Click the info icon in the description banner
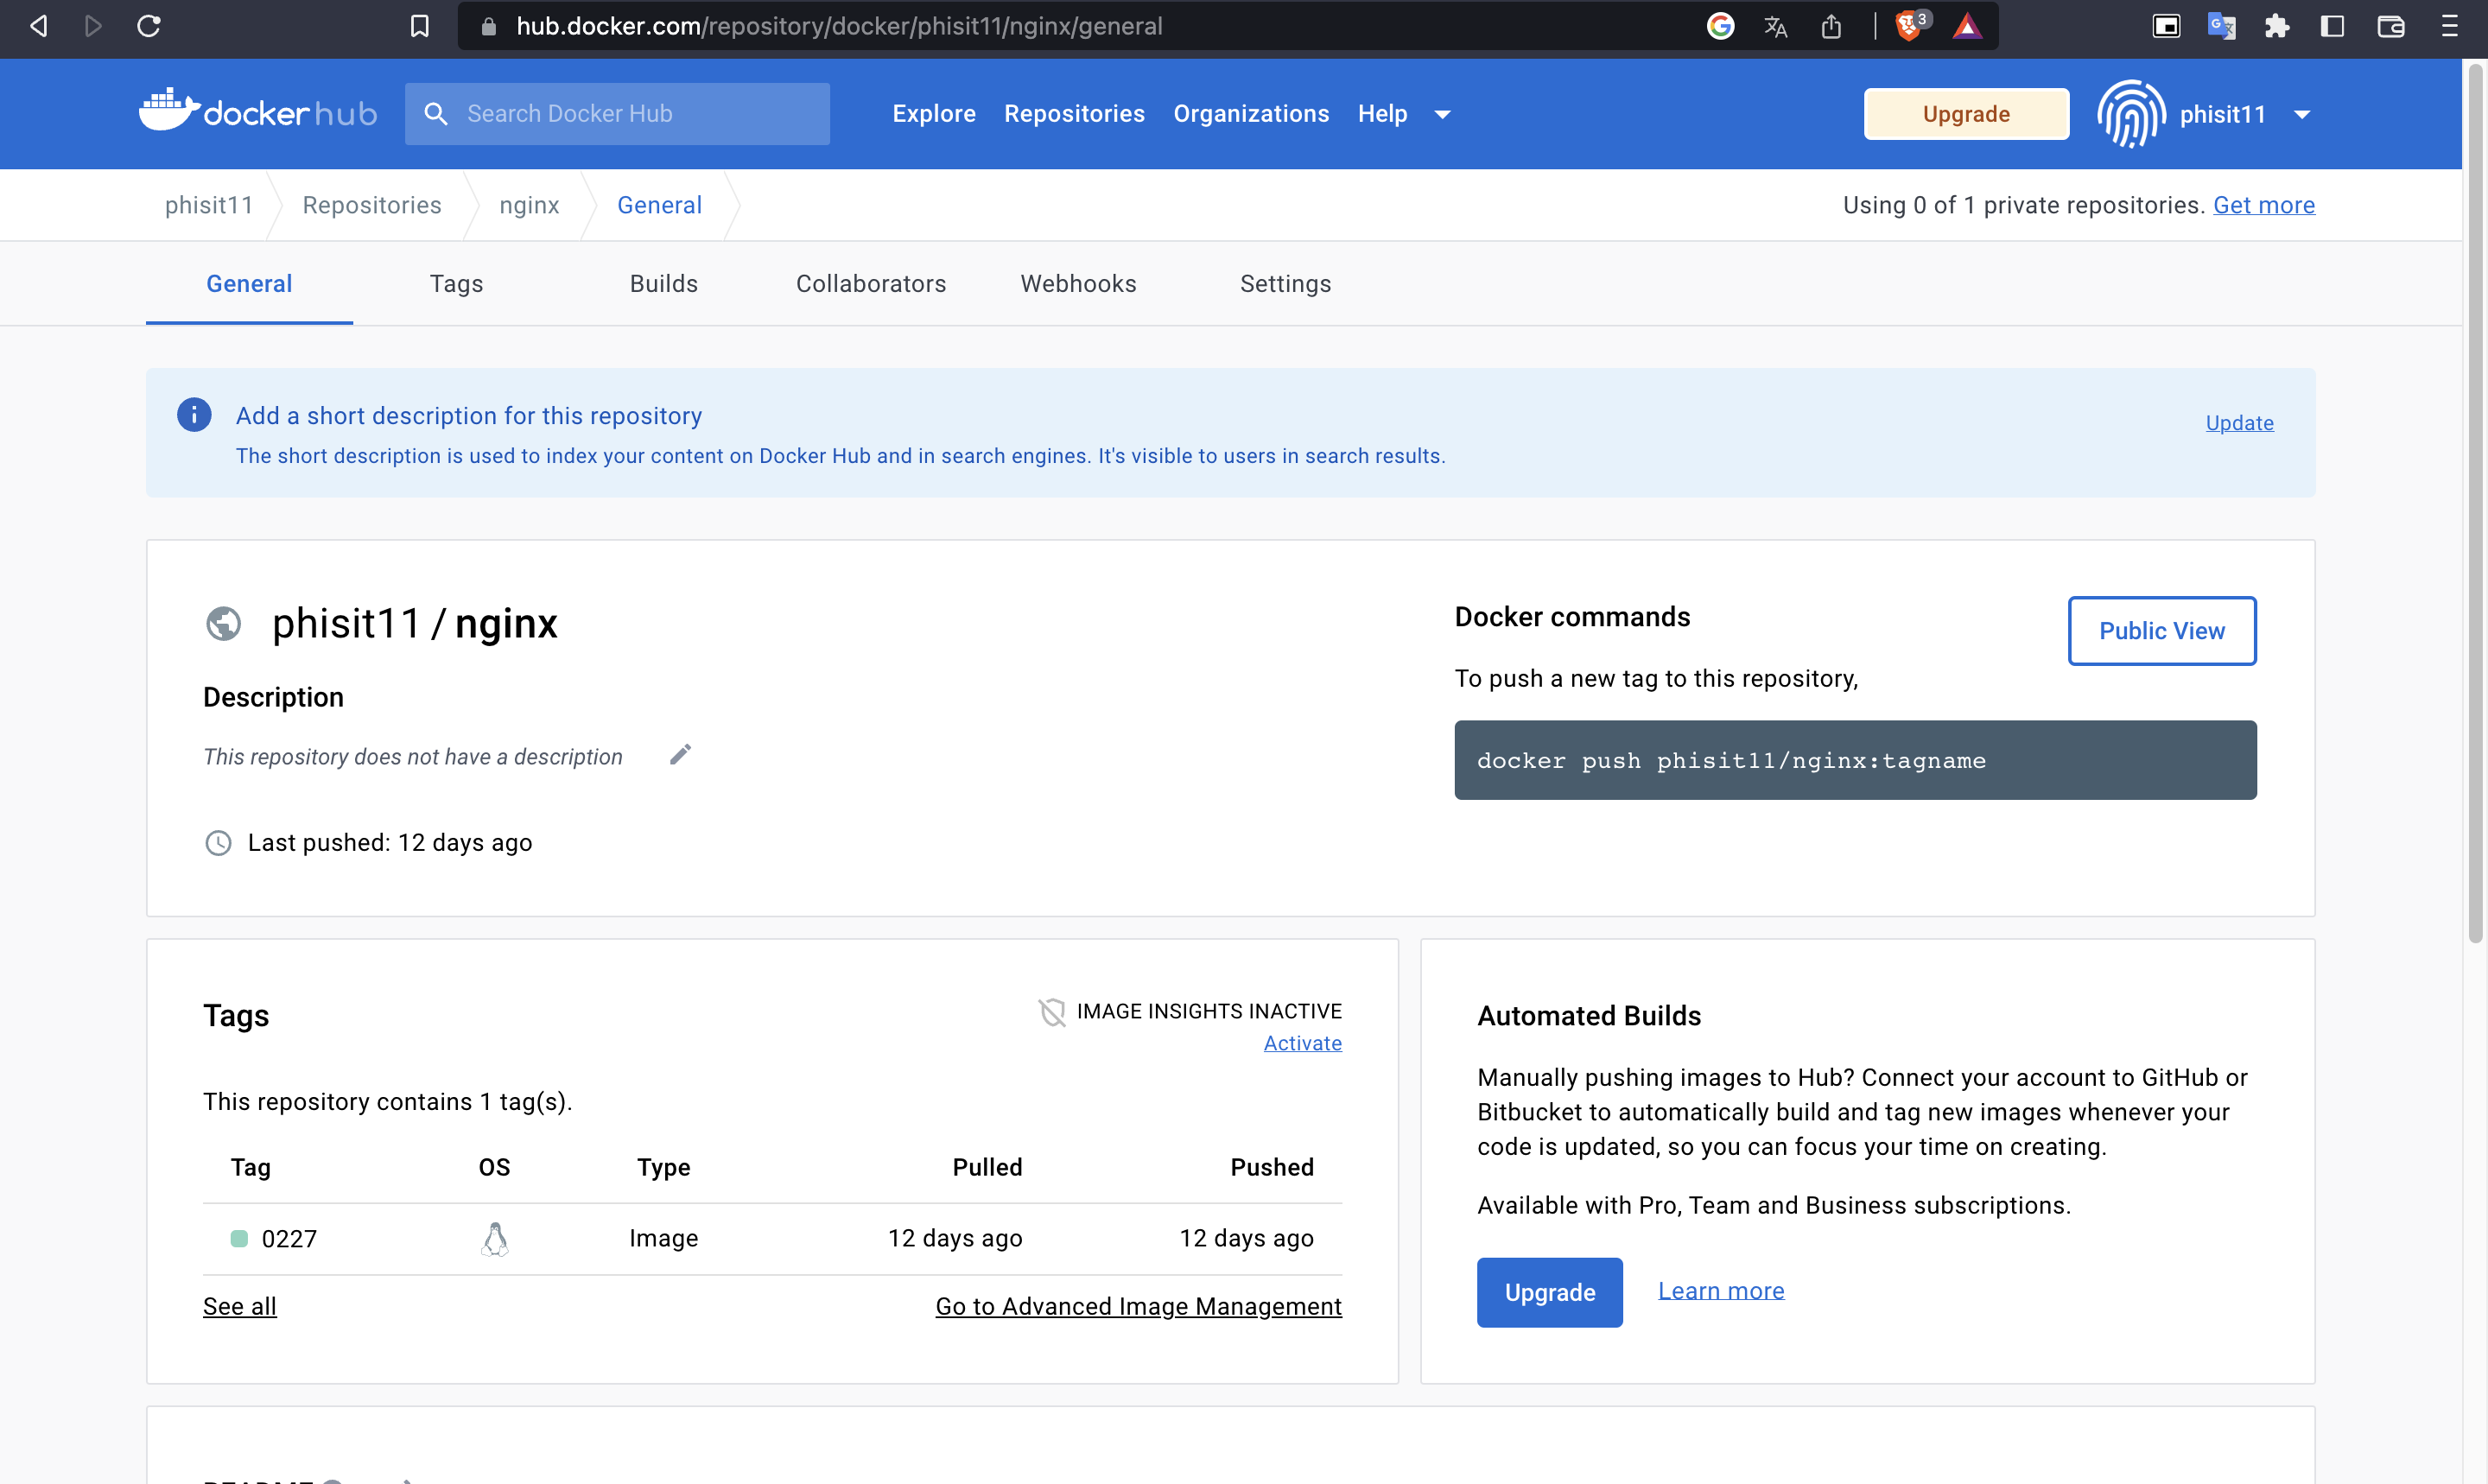2488x1484 pixels. [x=193, y=414]
